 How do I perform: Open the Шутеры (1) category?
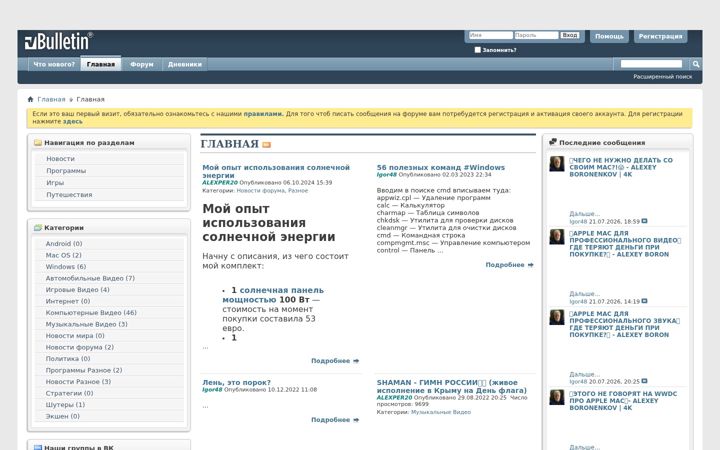(65, 405)
